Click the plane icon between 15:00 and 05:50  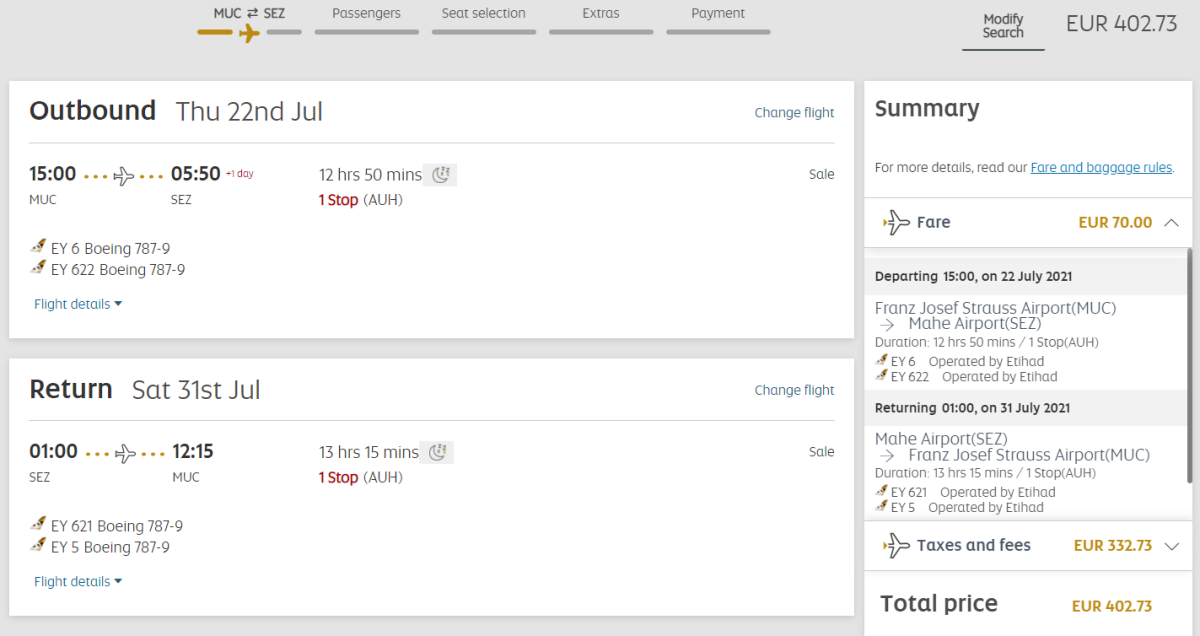click(x=124, y=176)
